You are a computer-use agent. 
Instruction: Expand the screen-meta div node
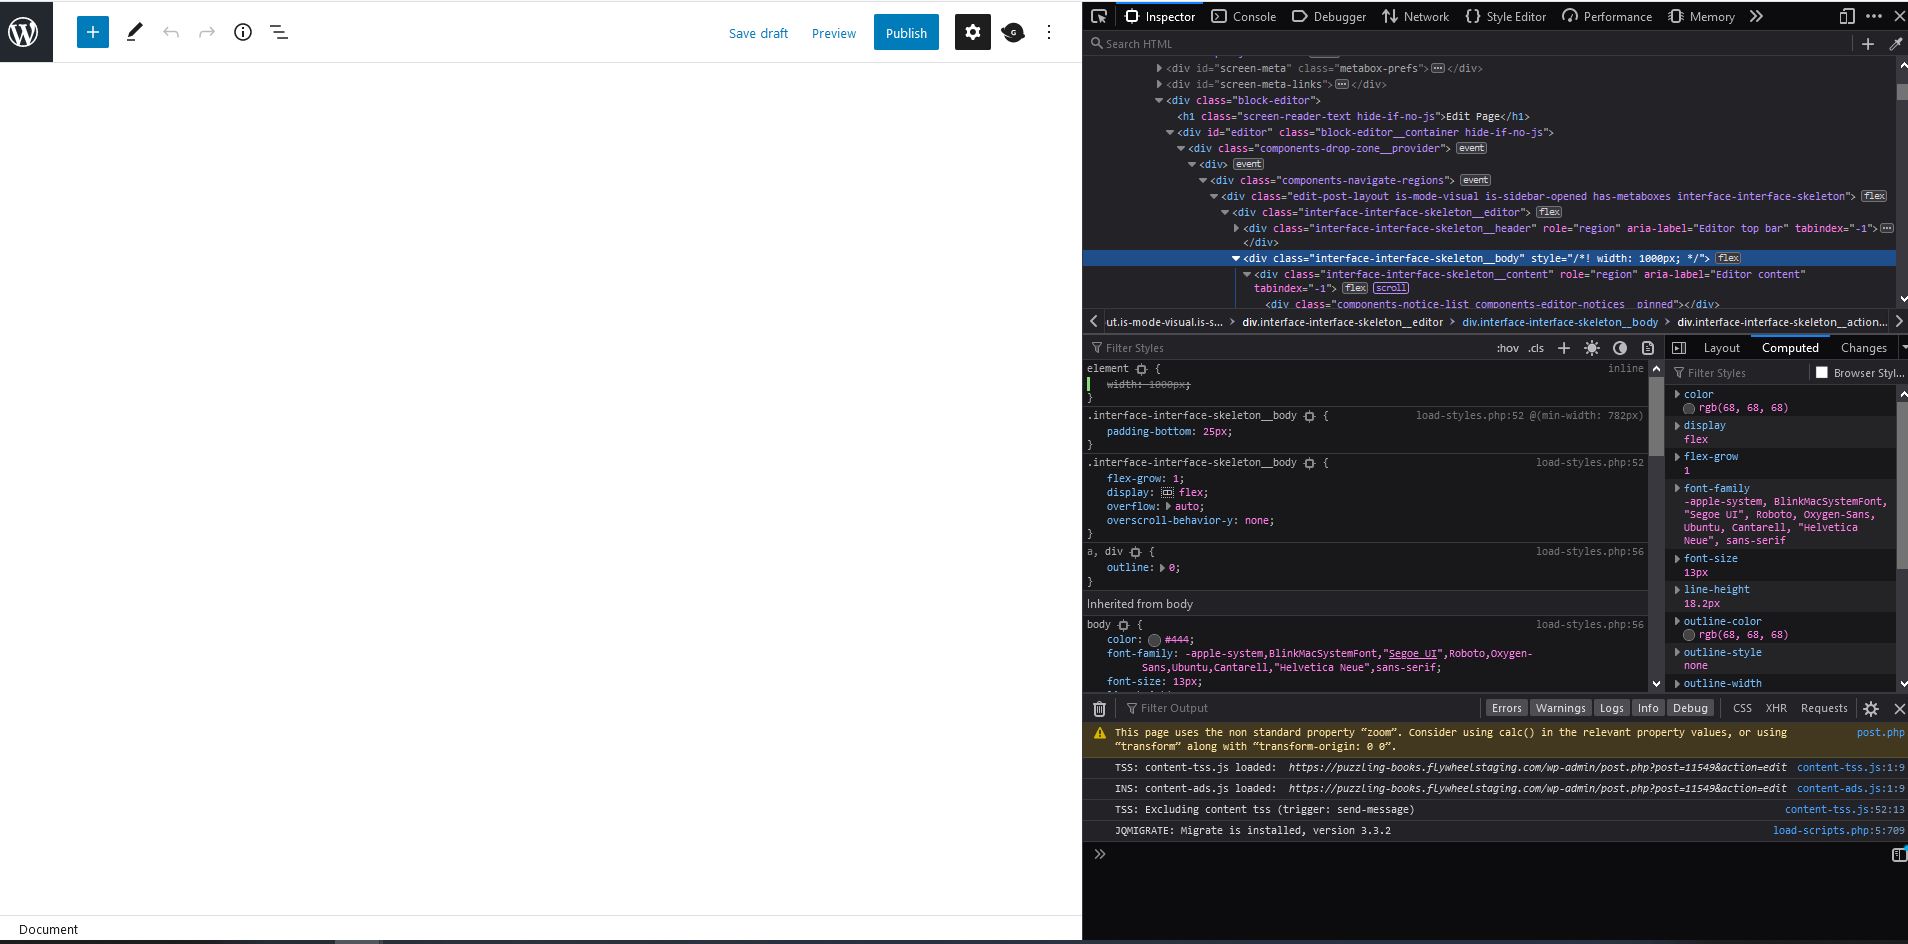pyautogui.click(x=1159, y=68)
